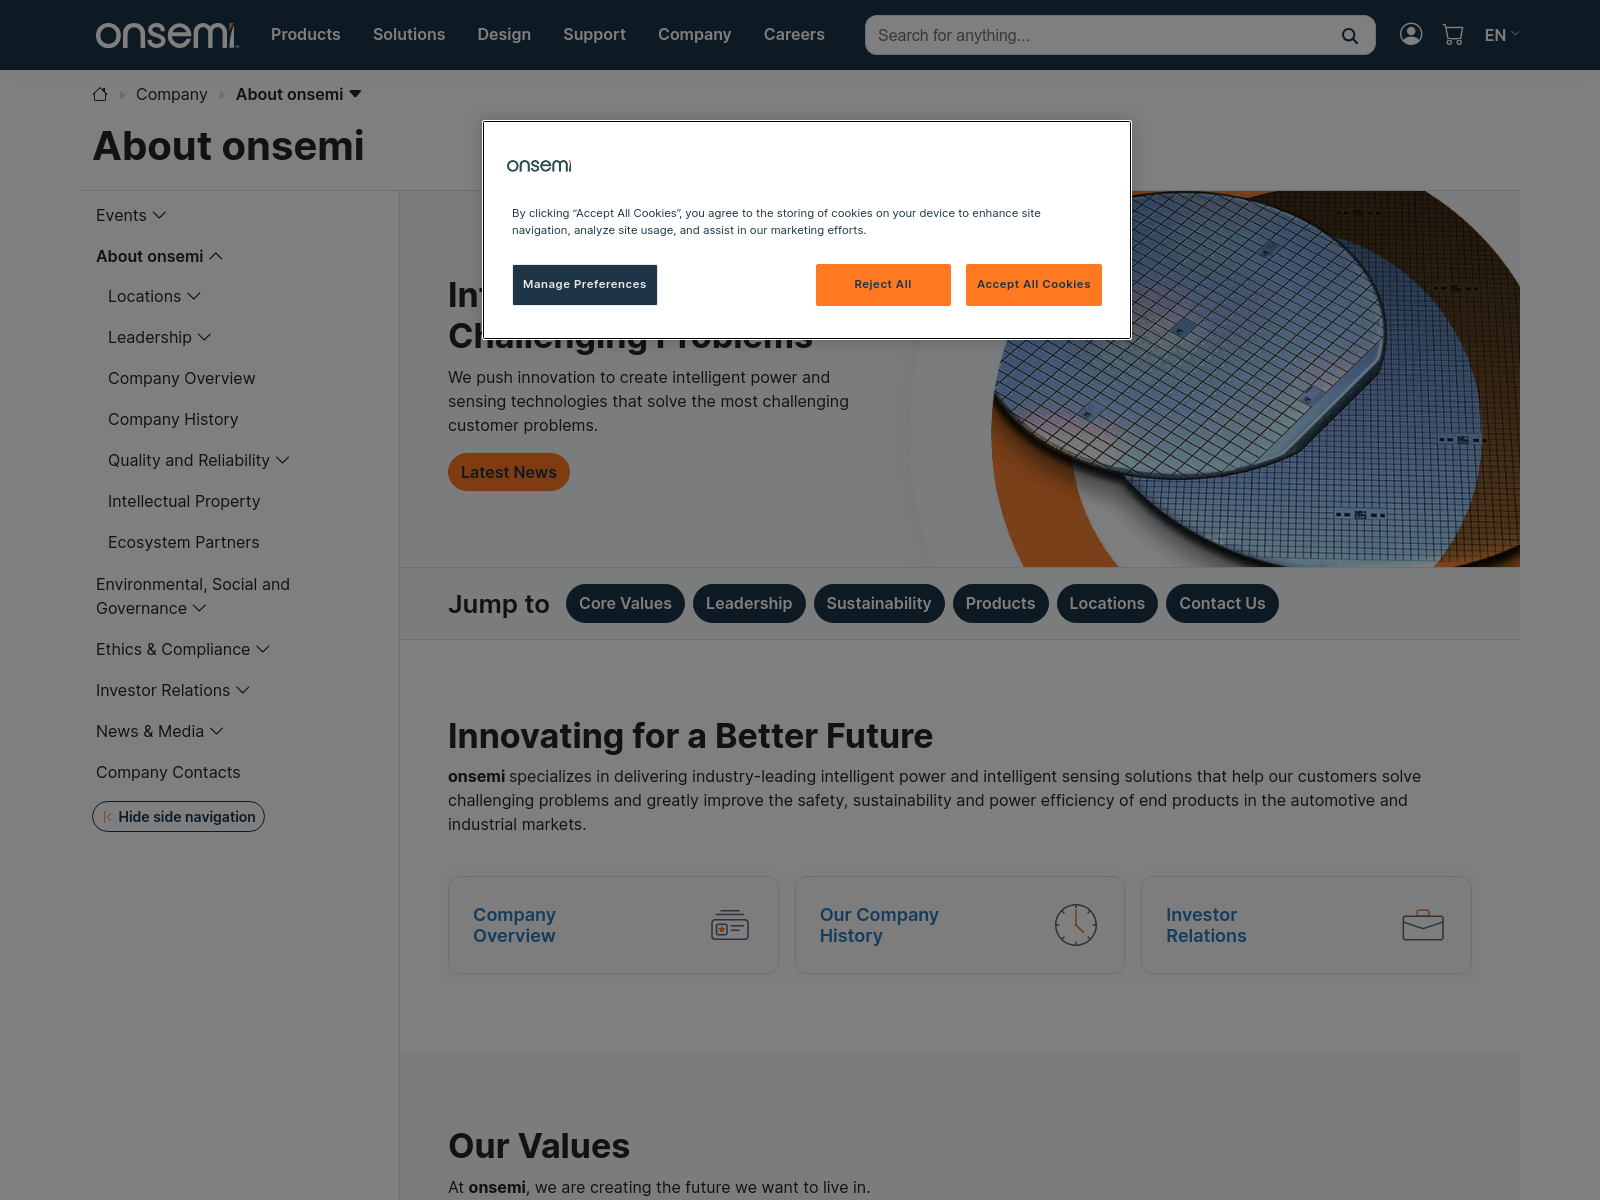Click Hide side navigation button
The image size is (1600, 1200).
[178, 816]
